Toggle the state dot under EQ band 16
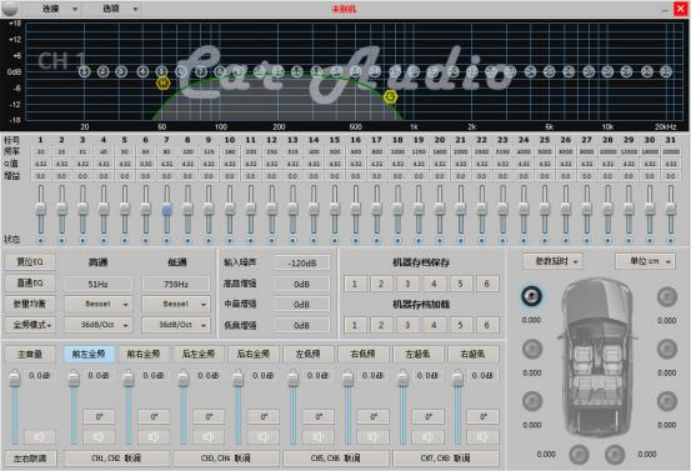 [x=356, y=241]
